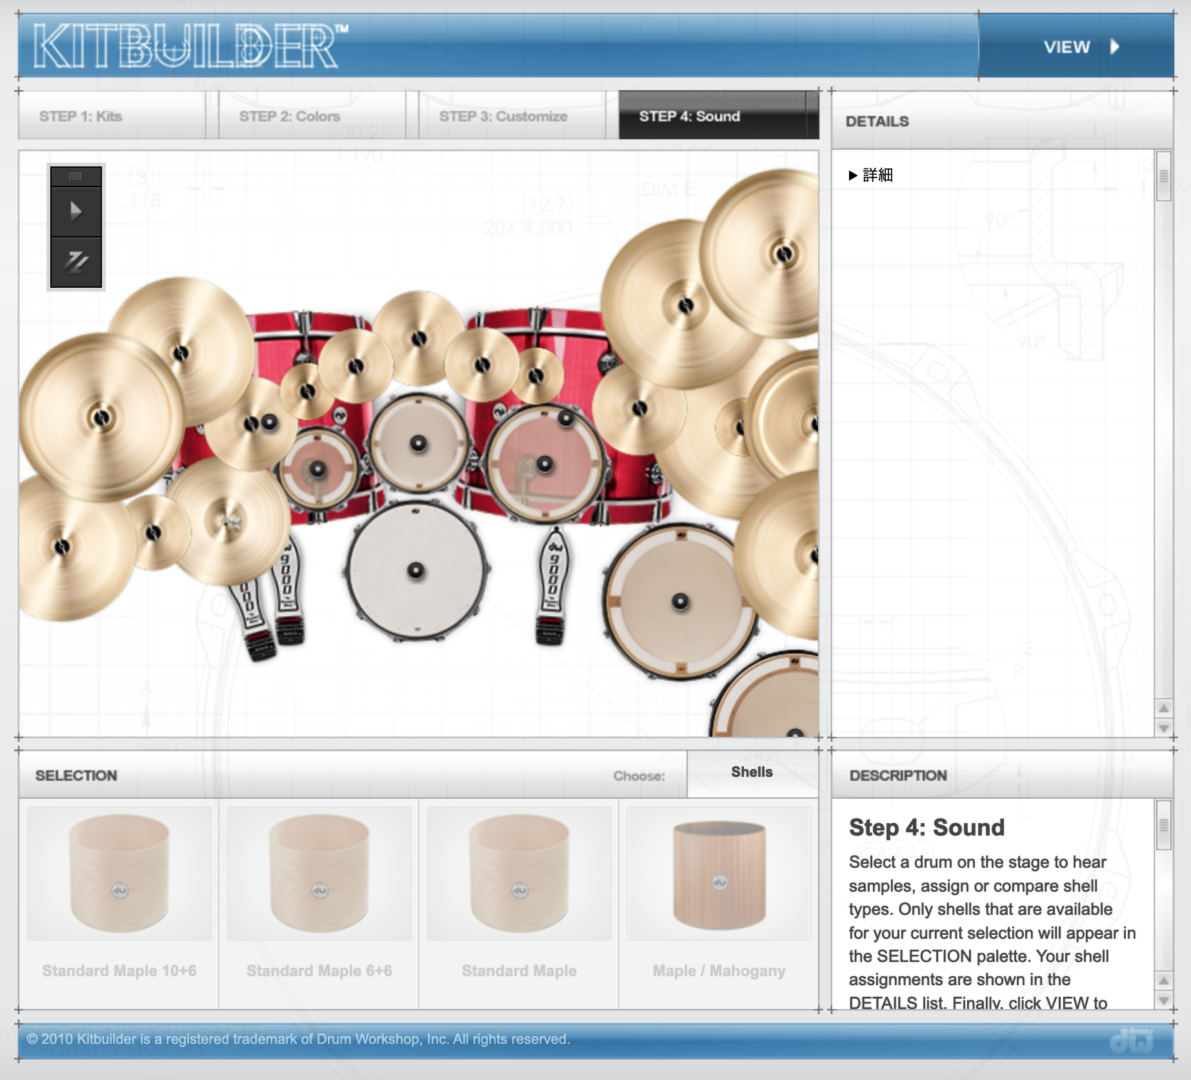Image resolution: width=1191 pixels, height=1080 pixels.
Task: Go to STEP 1: Kits tab
Action: [112, 116]
